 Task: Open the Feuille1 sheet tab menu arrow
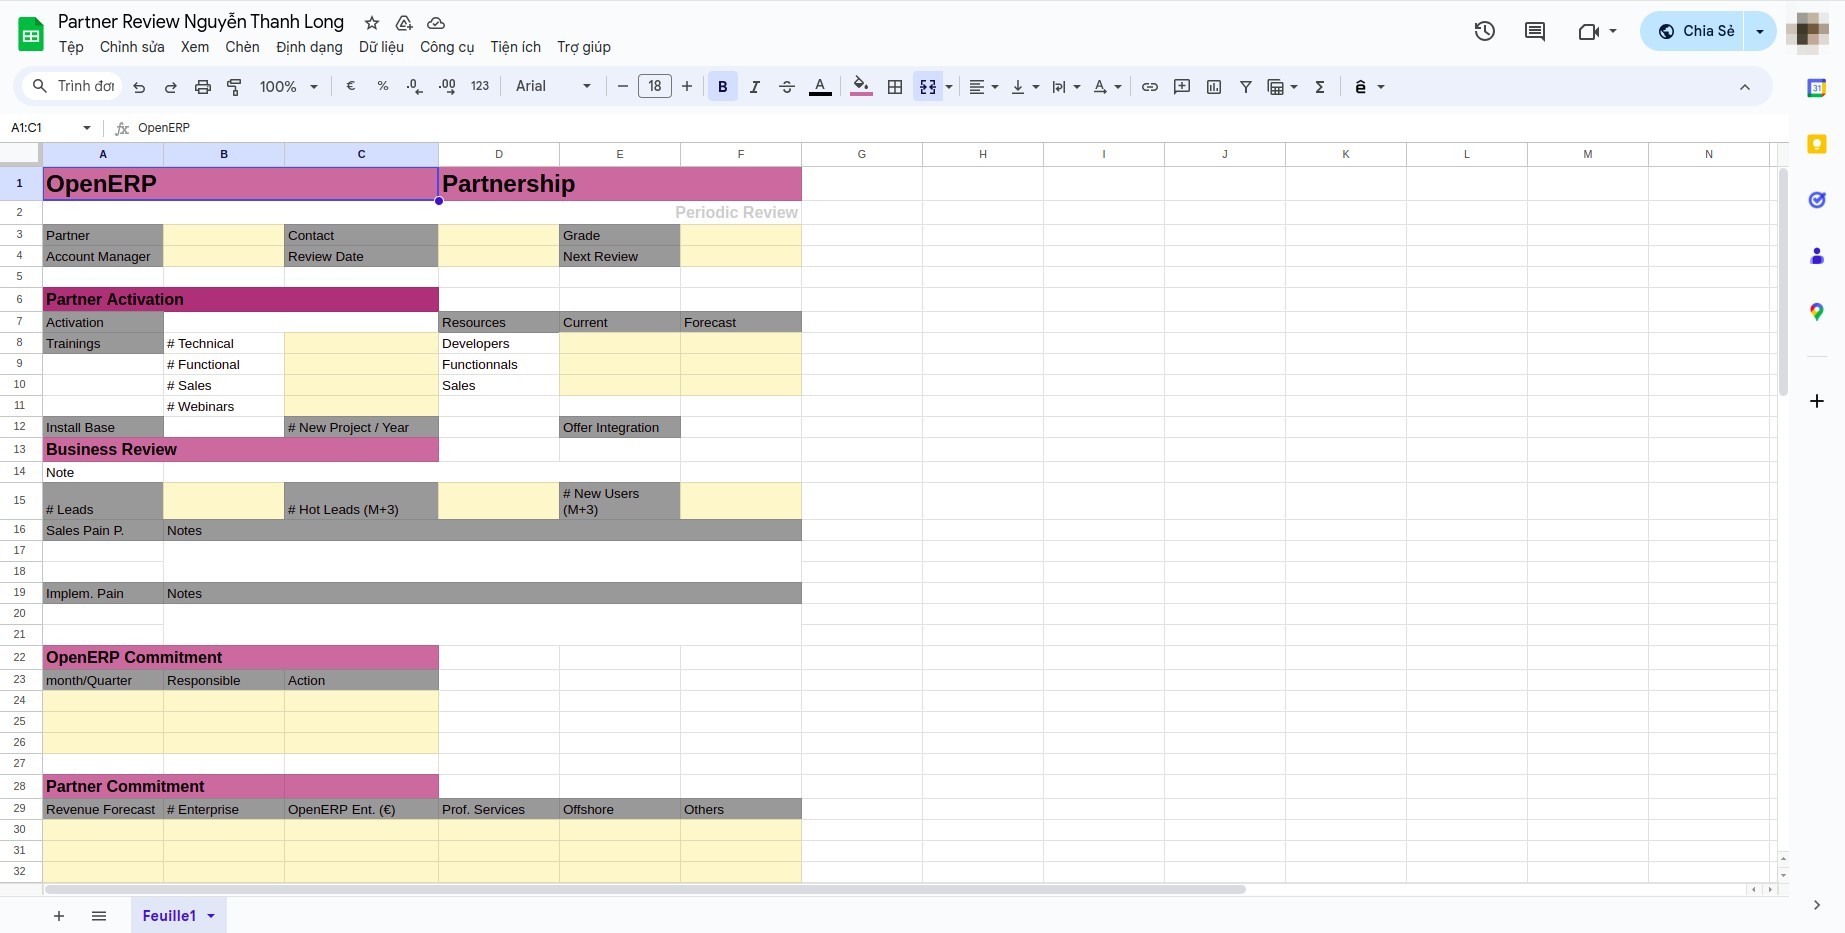coord(211,916)
